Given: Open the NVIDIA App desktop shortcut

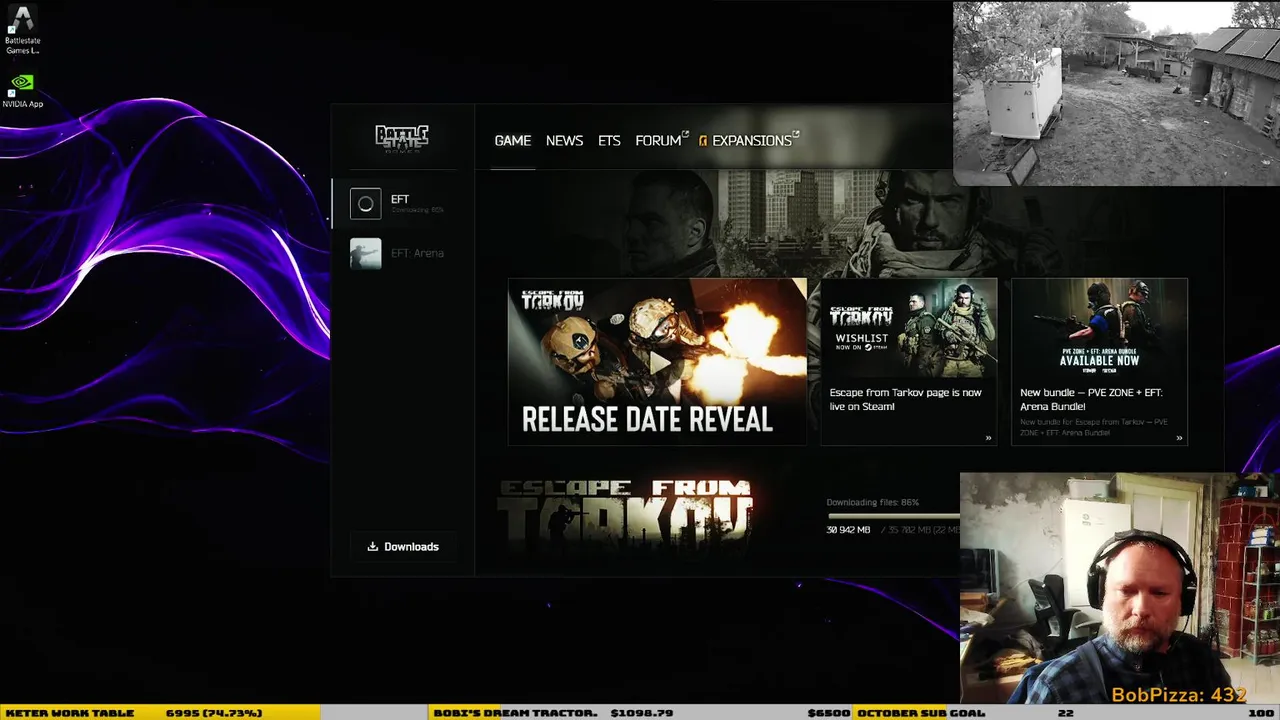Looking at the screenshot, I should (22, 91).
